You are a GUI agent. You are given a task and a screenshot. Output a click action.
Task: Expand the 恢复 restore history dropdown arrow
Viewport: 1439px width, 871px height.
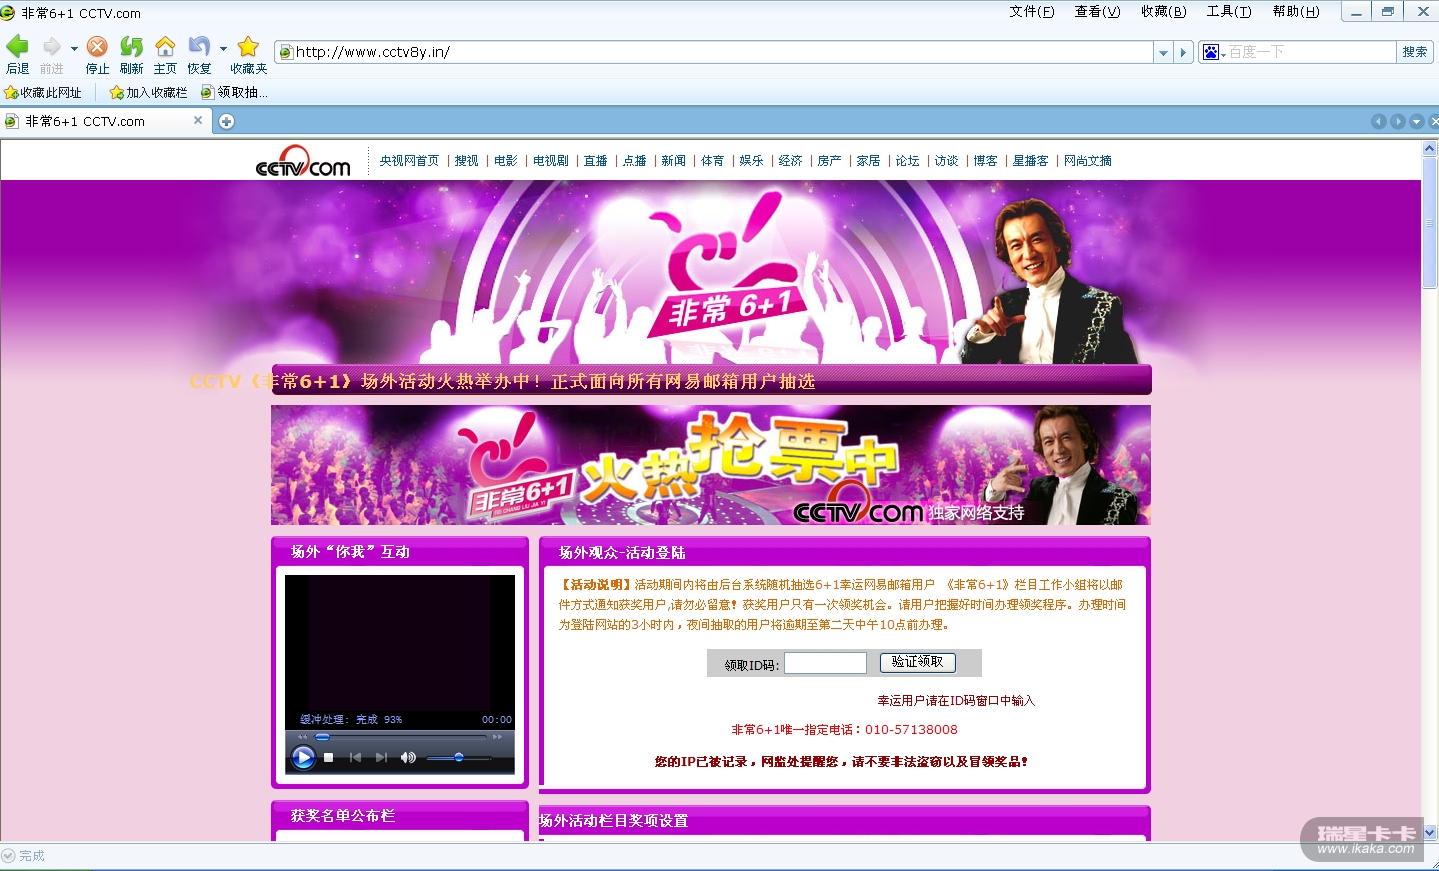(223, 48)
